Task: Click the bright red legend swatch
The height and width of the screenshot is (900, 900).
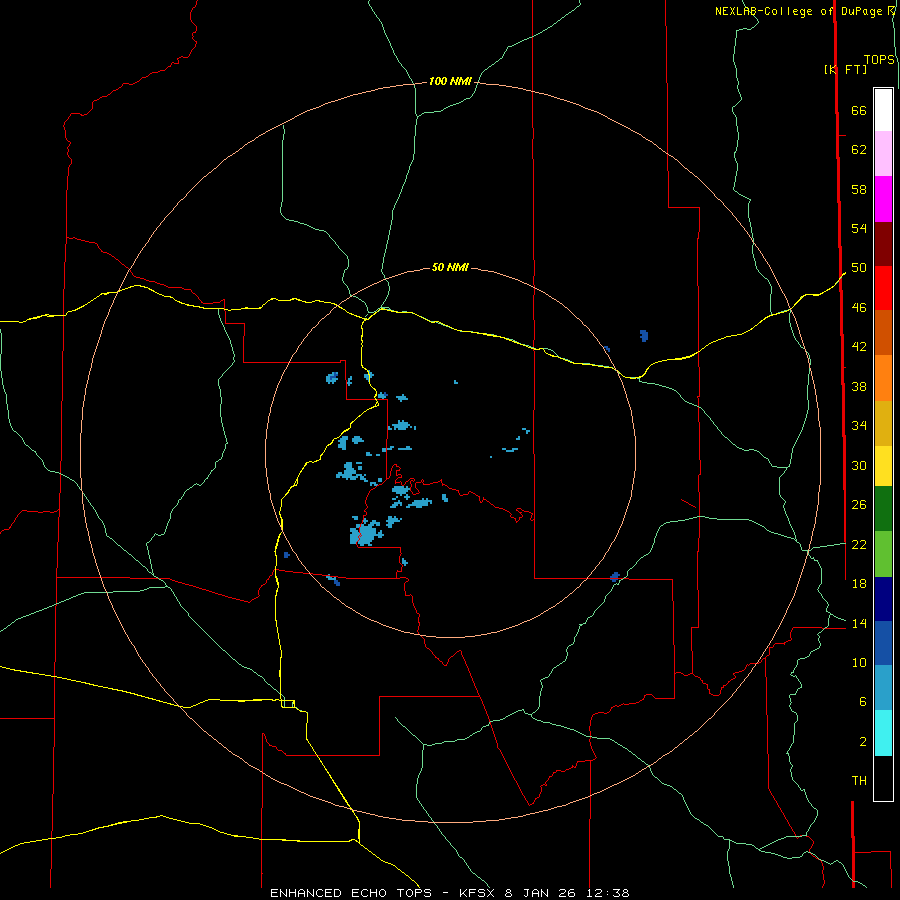Action: pos(883,288)
